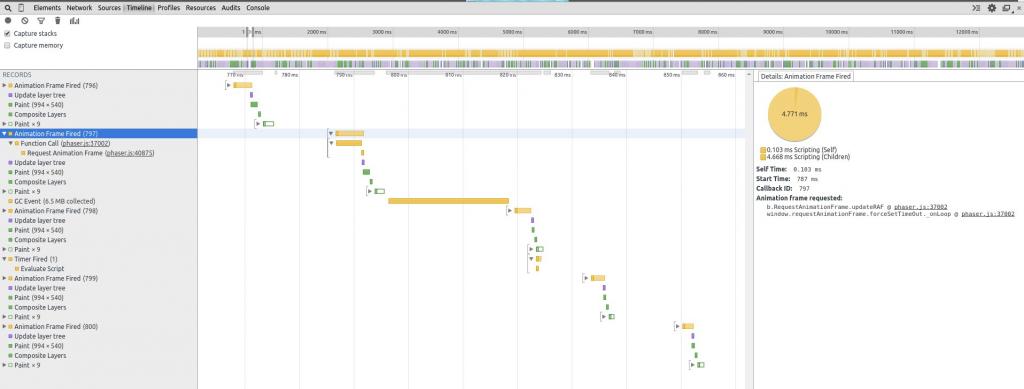
Task: Expand Animation Frame Fired (796) record
Action: pos(4,86)
